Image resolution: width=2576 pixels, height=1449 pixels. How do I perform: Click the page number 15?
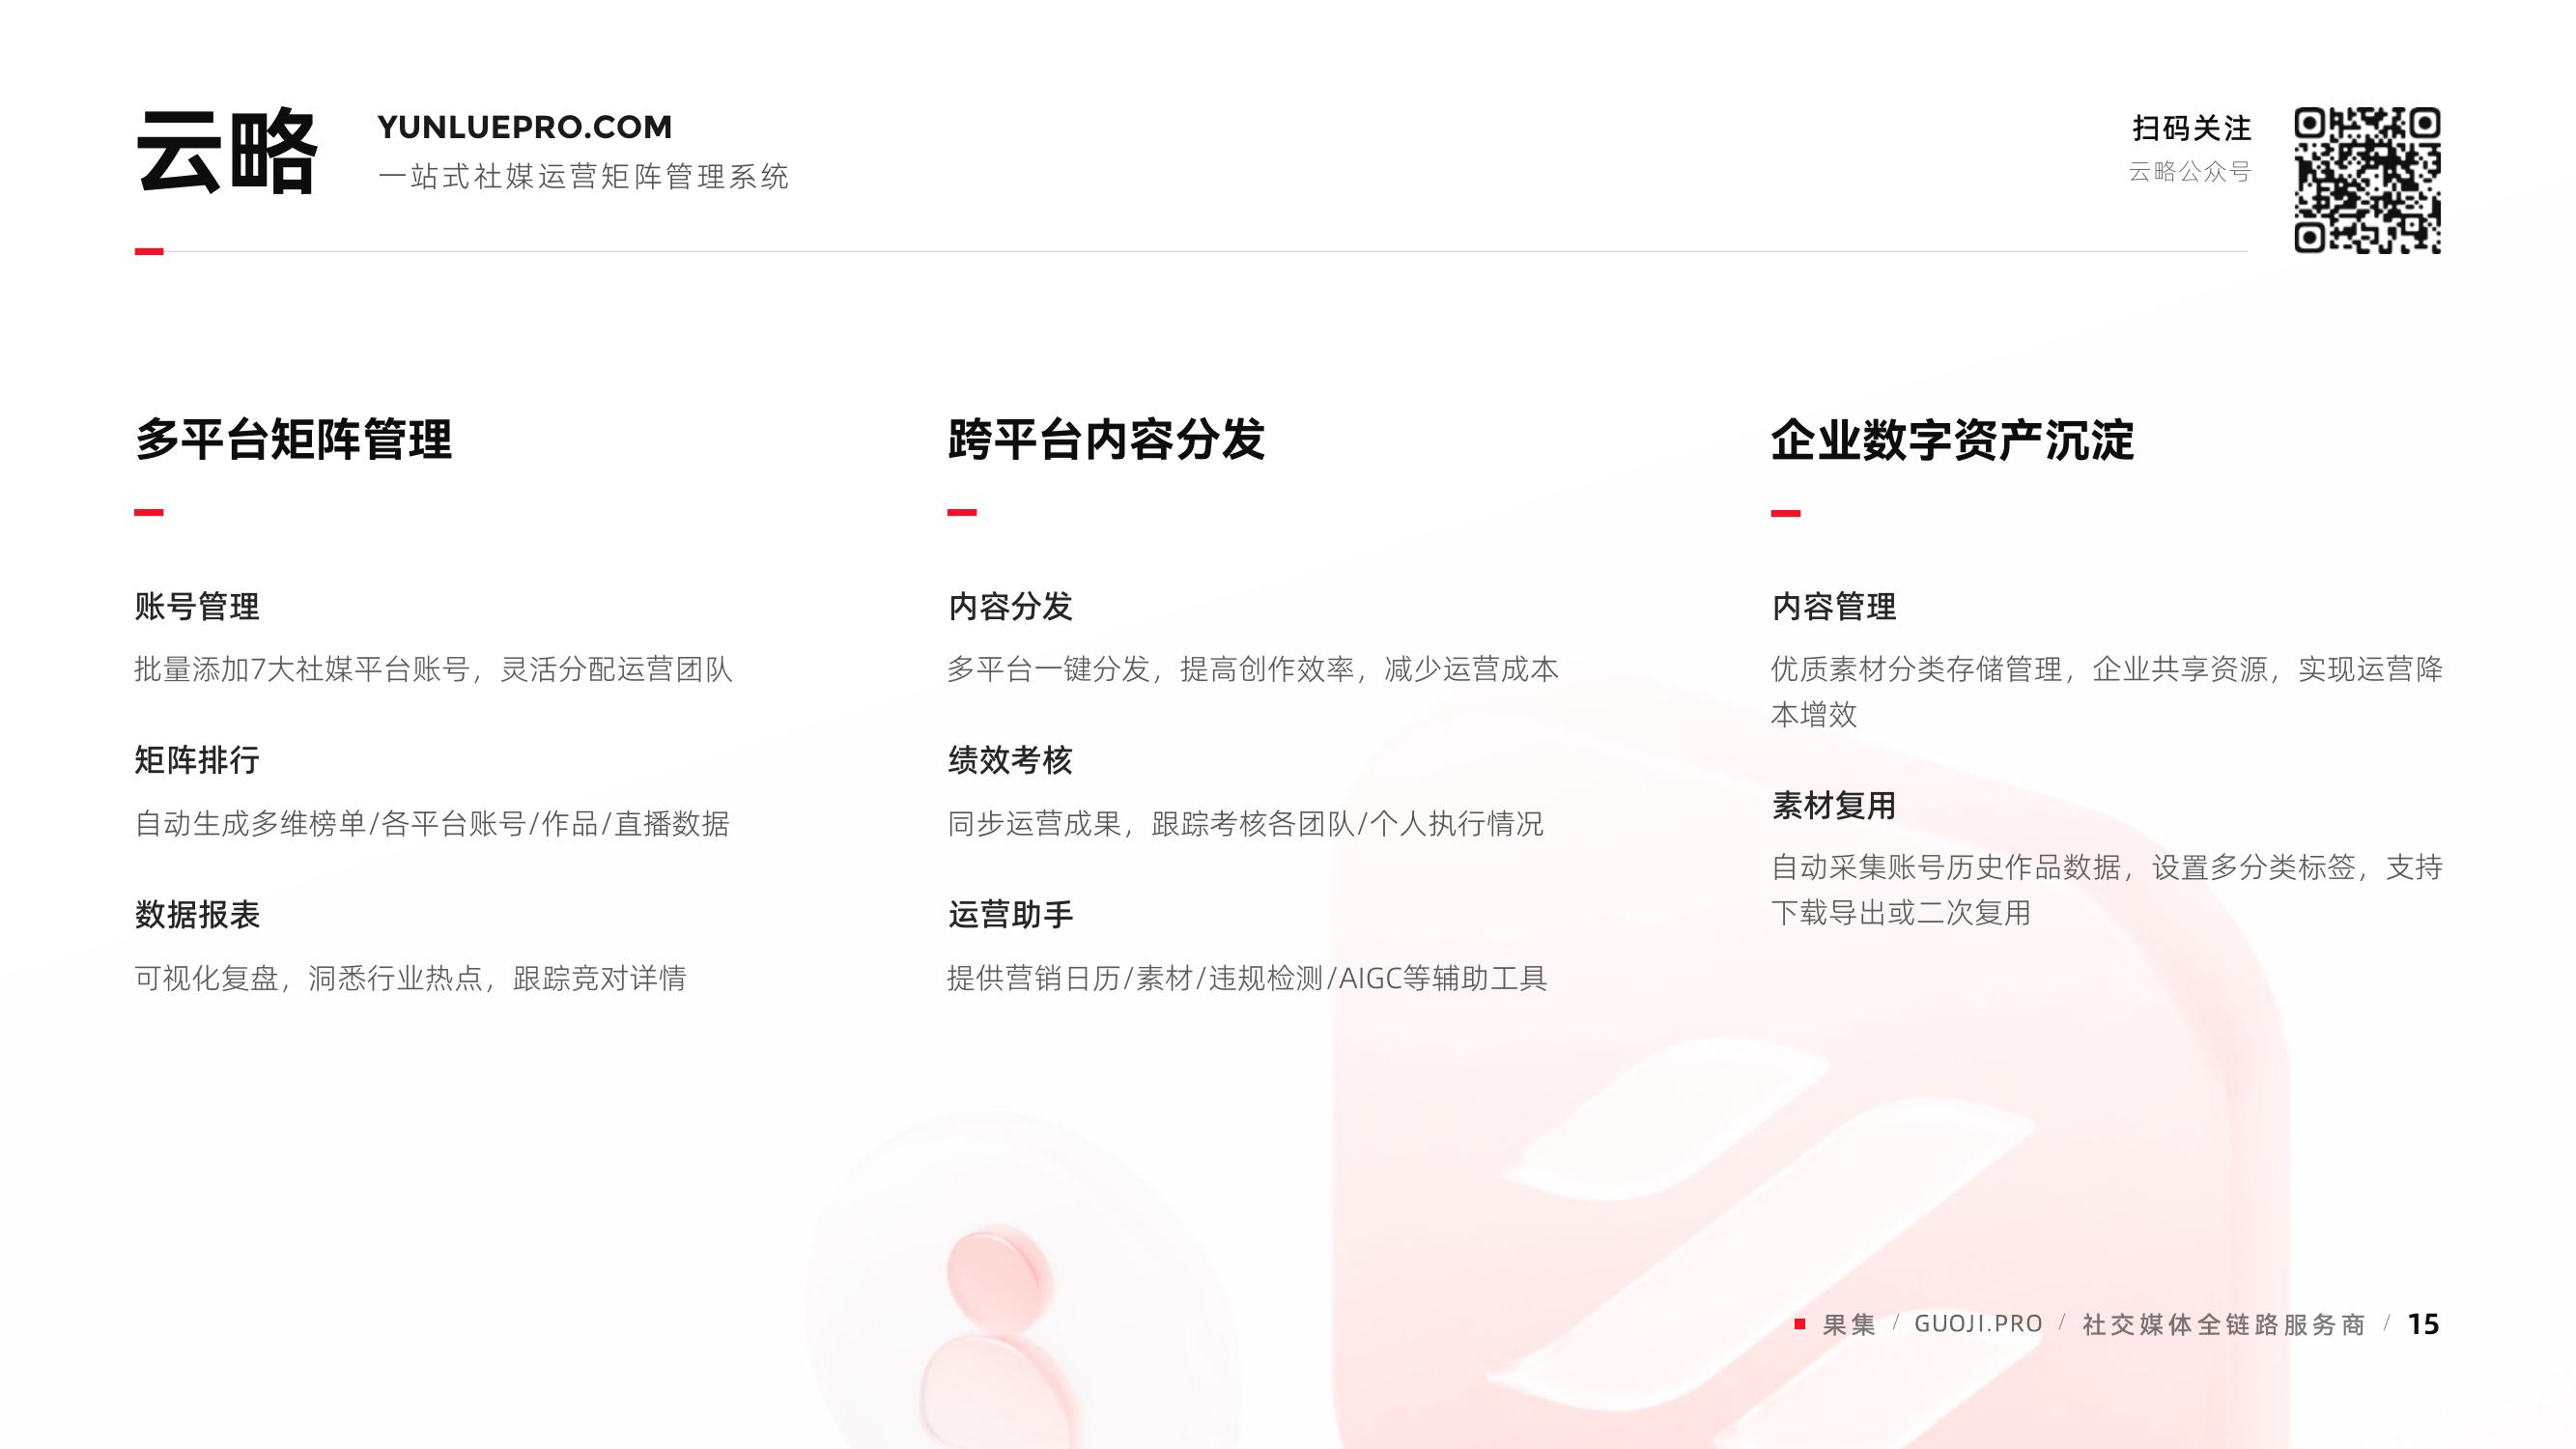point(2423,1324)
